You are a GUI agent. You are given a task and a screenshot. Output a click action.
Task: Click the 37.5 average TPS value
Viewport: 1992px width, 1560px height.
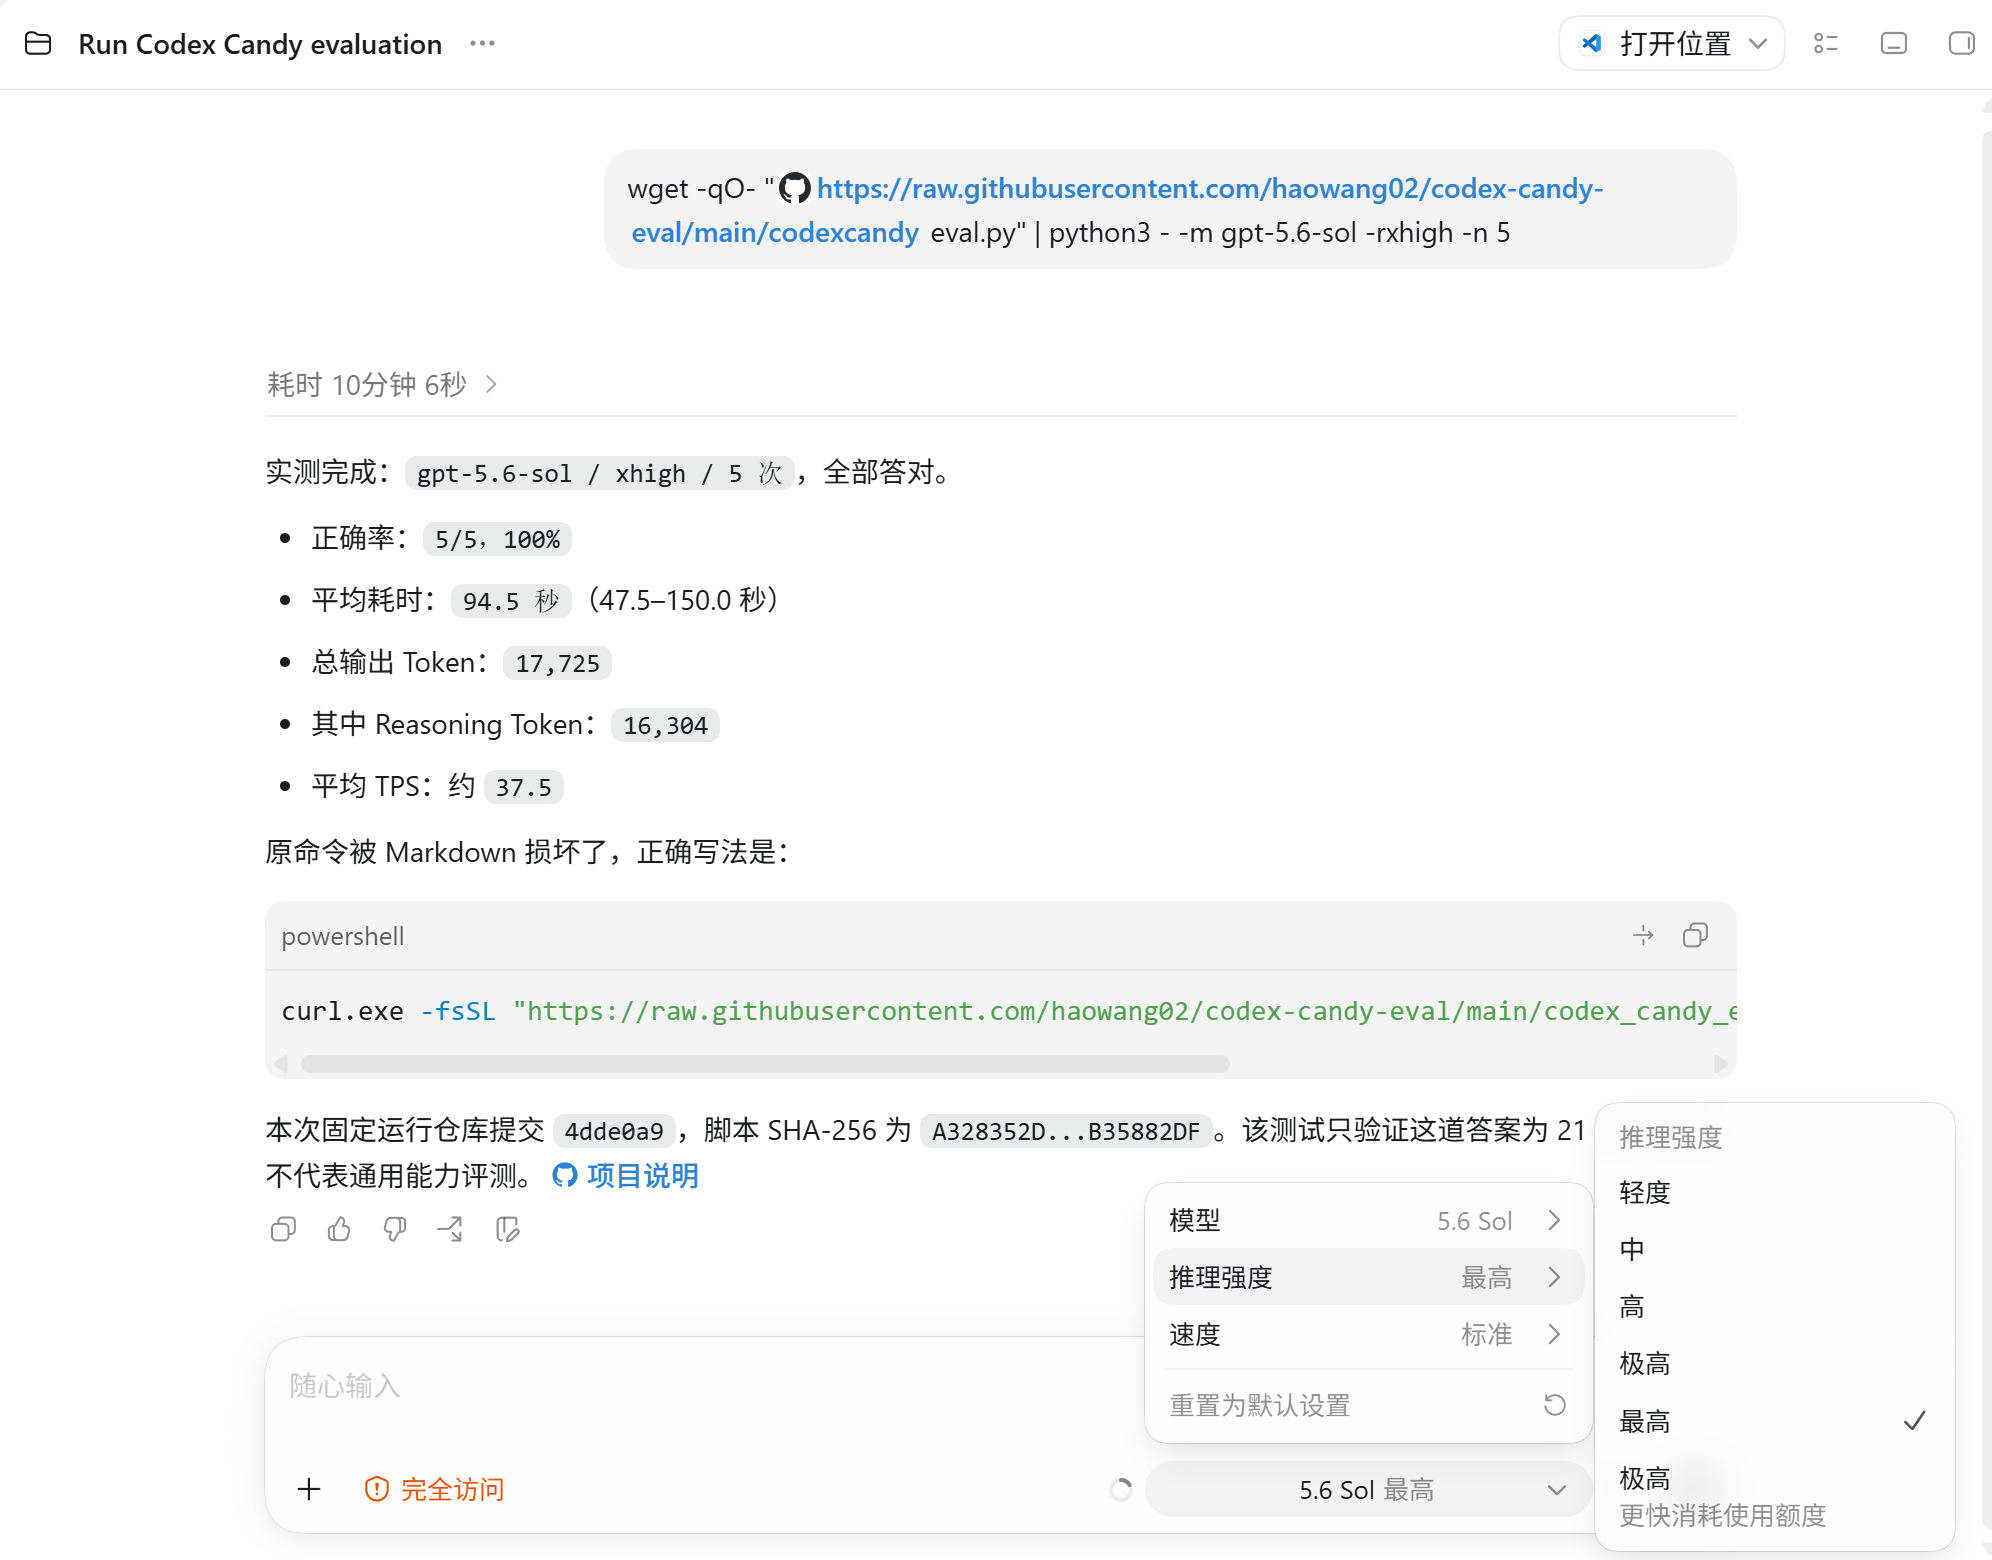523,787
